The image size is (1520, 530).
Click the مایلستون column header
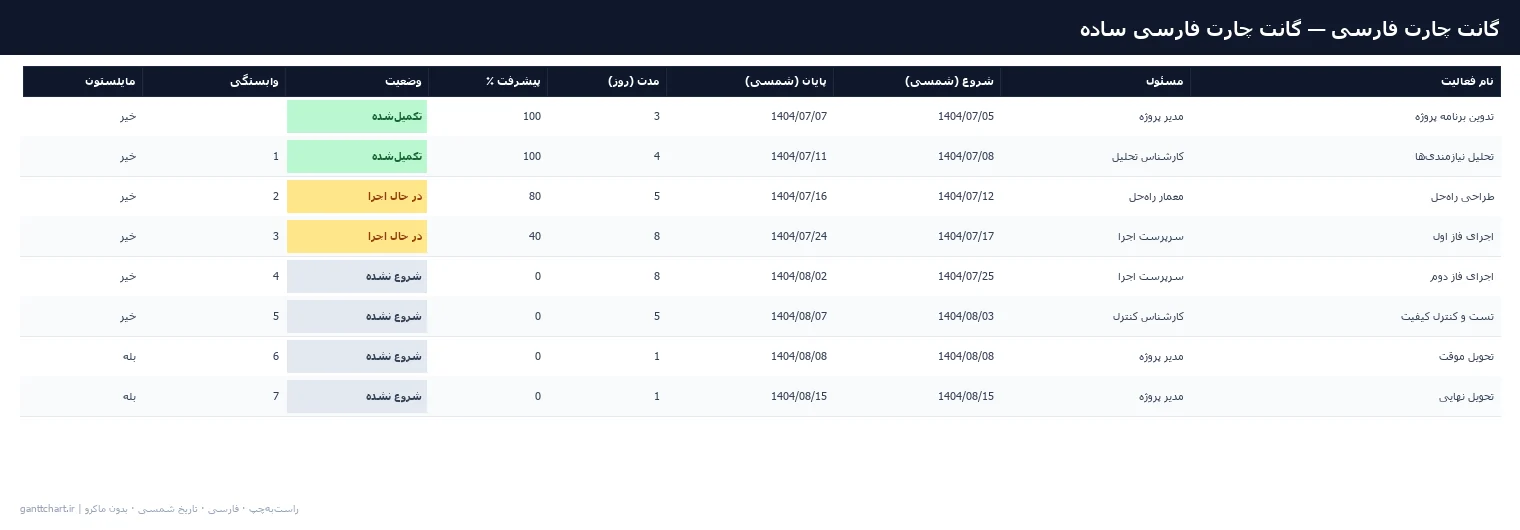point(82,81)
